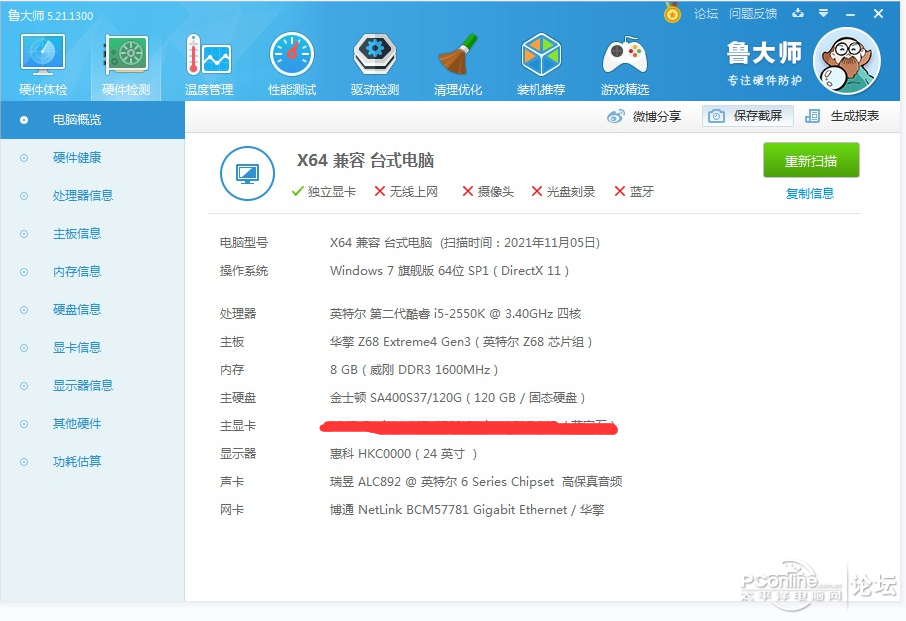Click sound card value ALC892 text
The width and height of the screenshot is (906, 621).
pos(476,482)
